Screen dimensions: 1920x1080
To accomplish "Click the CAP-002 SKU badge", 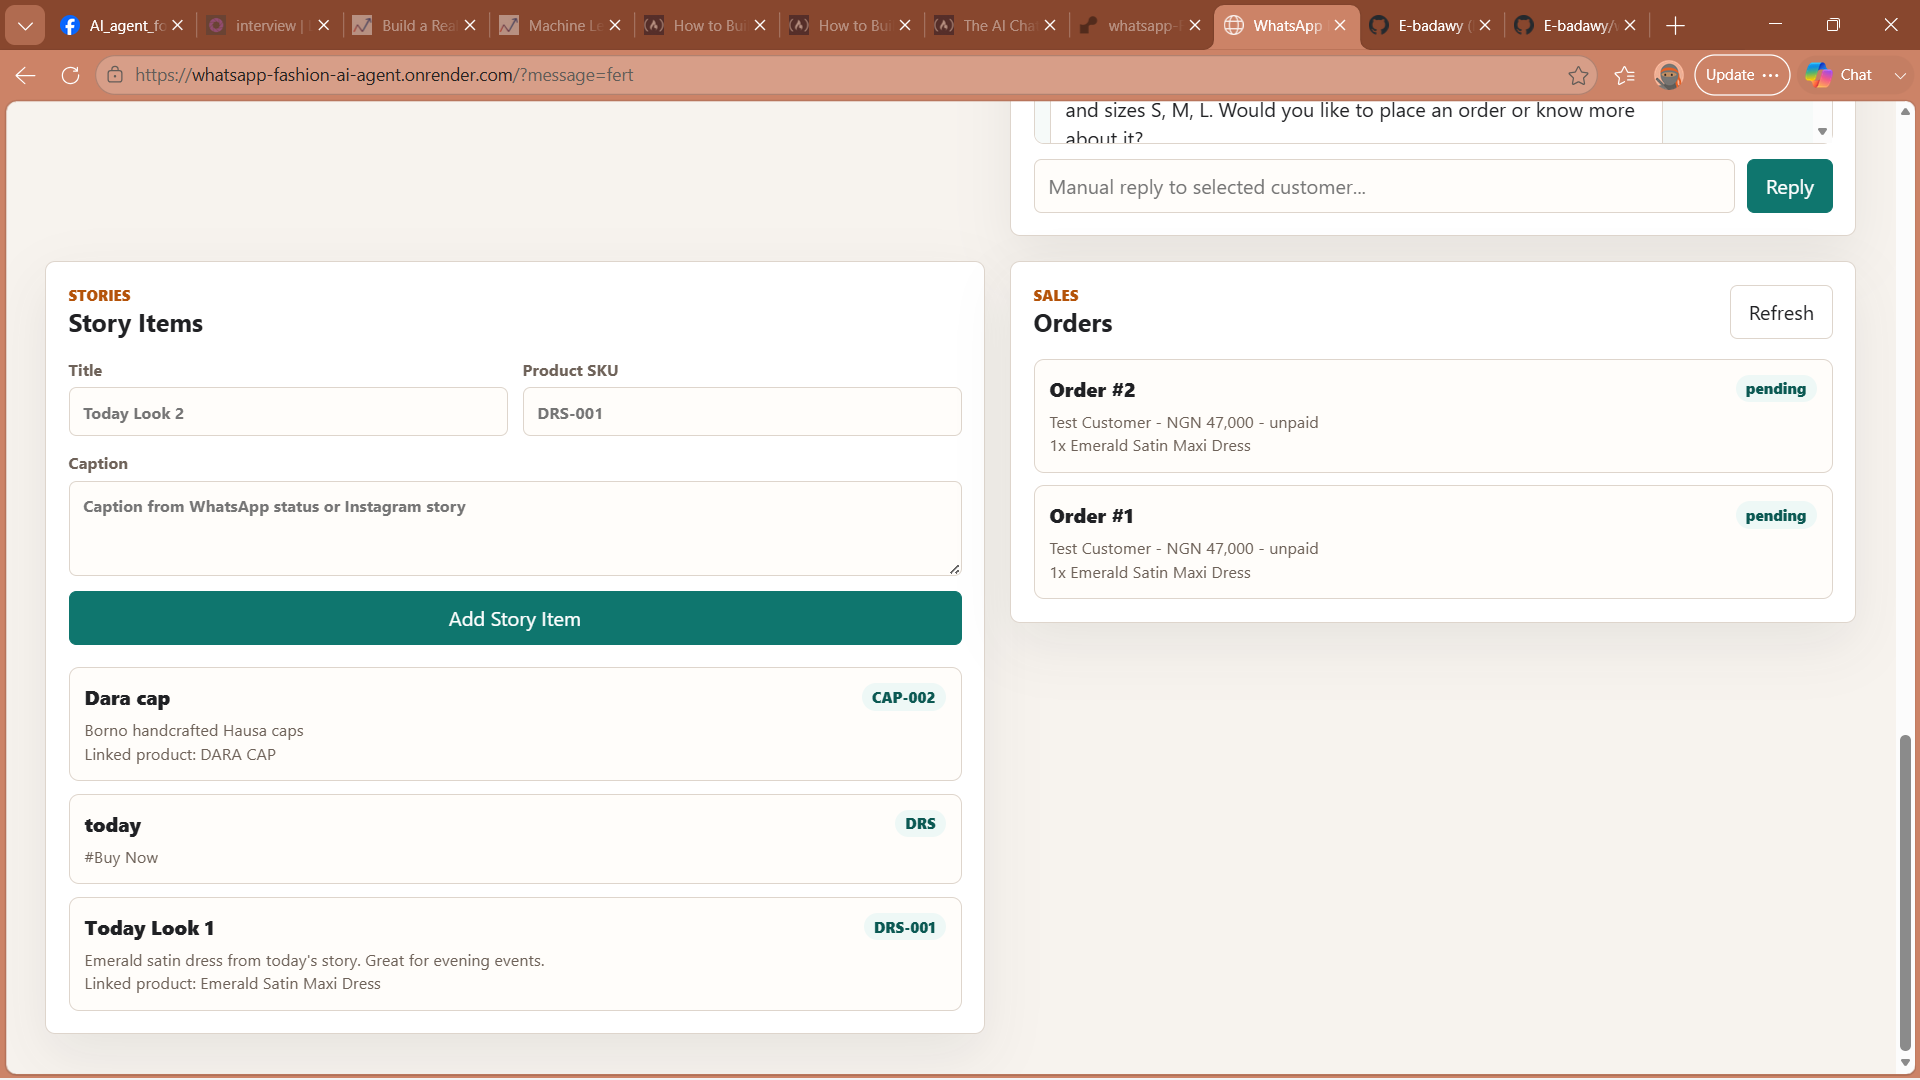I will click(x=903, y=697).
